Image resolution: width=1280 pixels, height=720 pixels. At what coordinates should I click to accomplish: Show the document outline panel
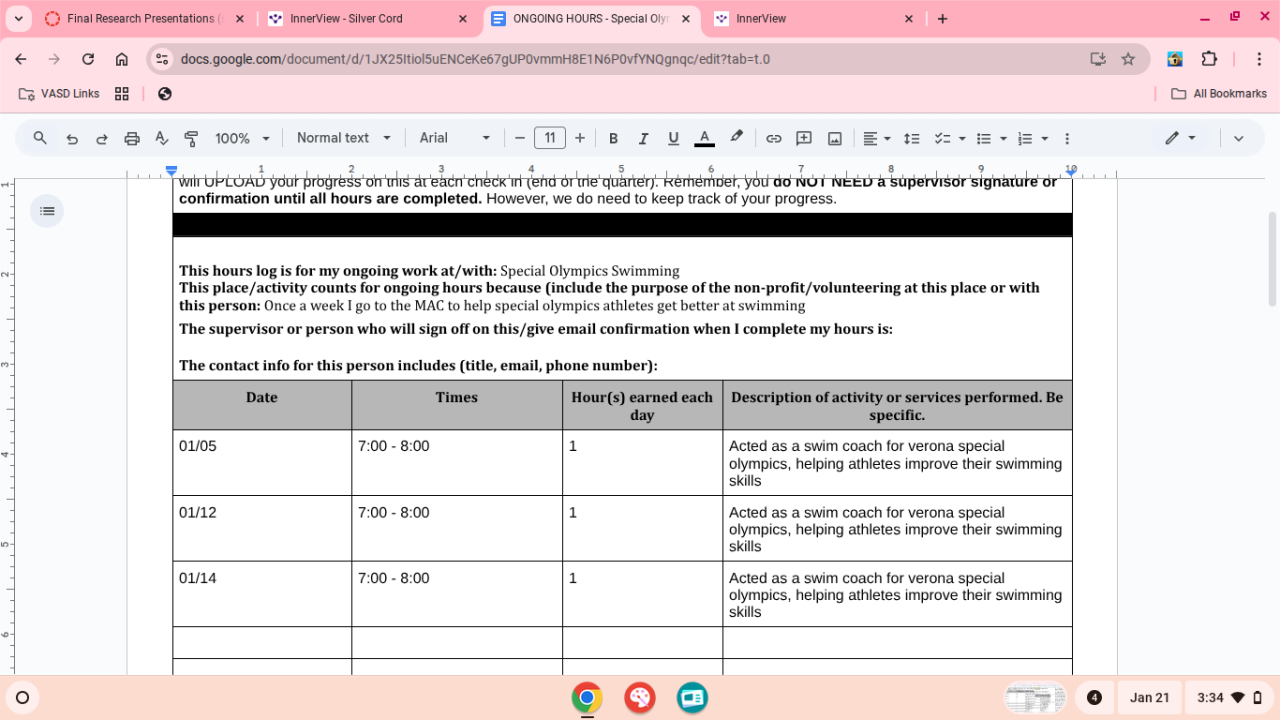point(47,211)
